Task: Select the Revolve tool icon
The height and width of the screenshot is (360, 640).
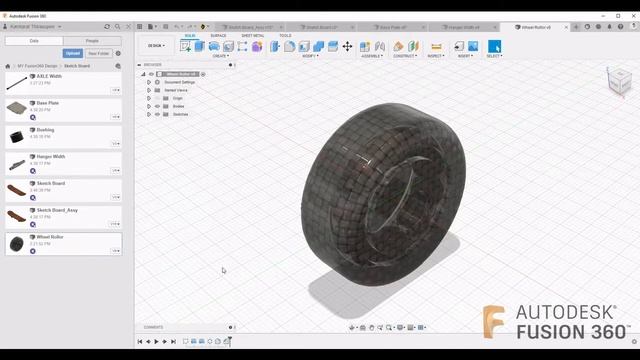Action: pos(214,46)
